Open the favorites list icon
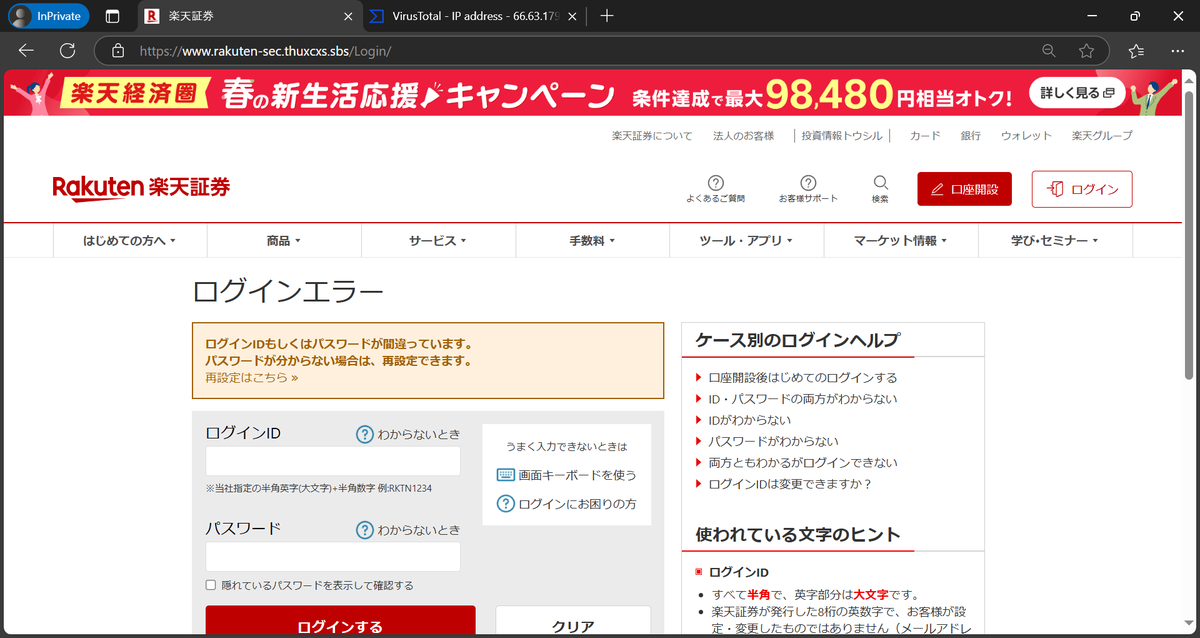 click(x=1136, y=50)
